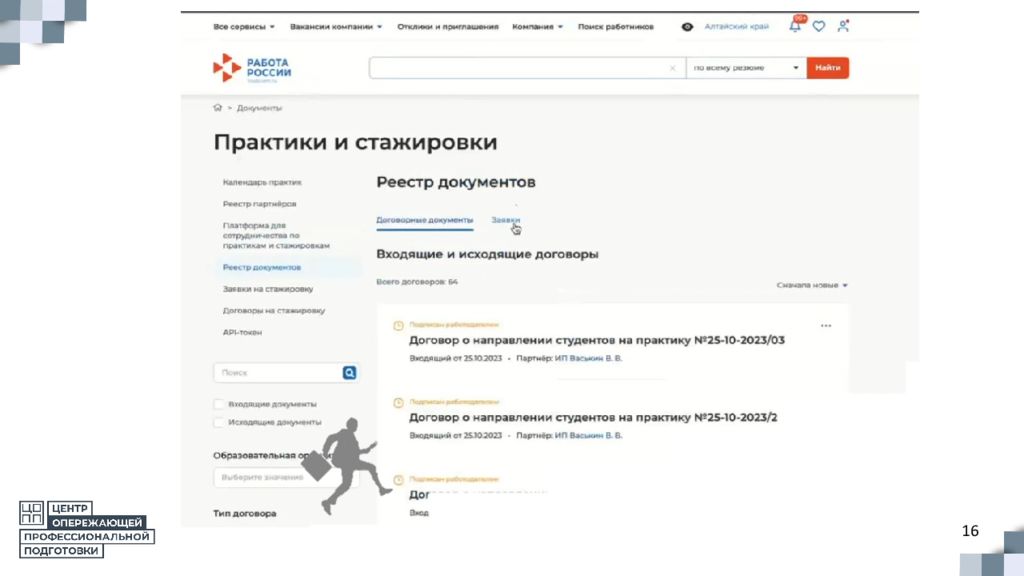Click clock status icon of contract №25-10-2023/03
Image resolution: width=1024 pixels, height=576 pixels.
(x=398, y=325)
